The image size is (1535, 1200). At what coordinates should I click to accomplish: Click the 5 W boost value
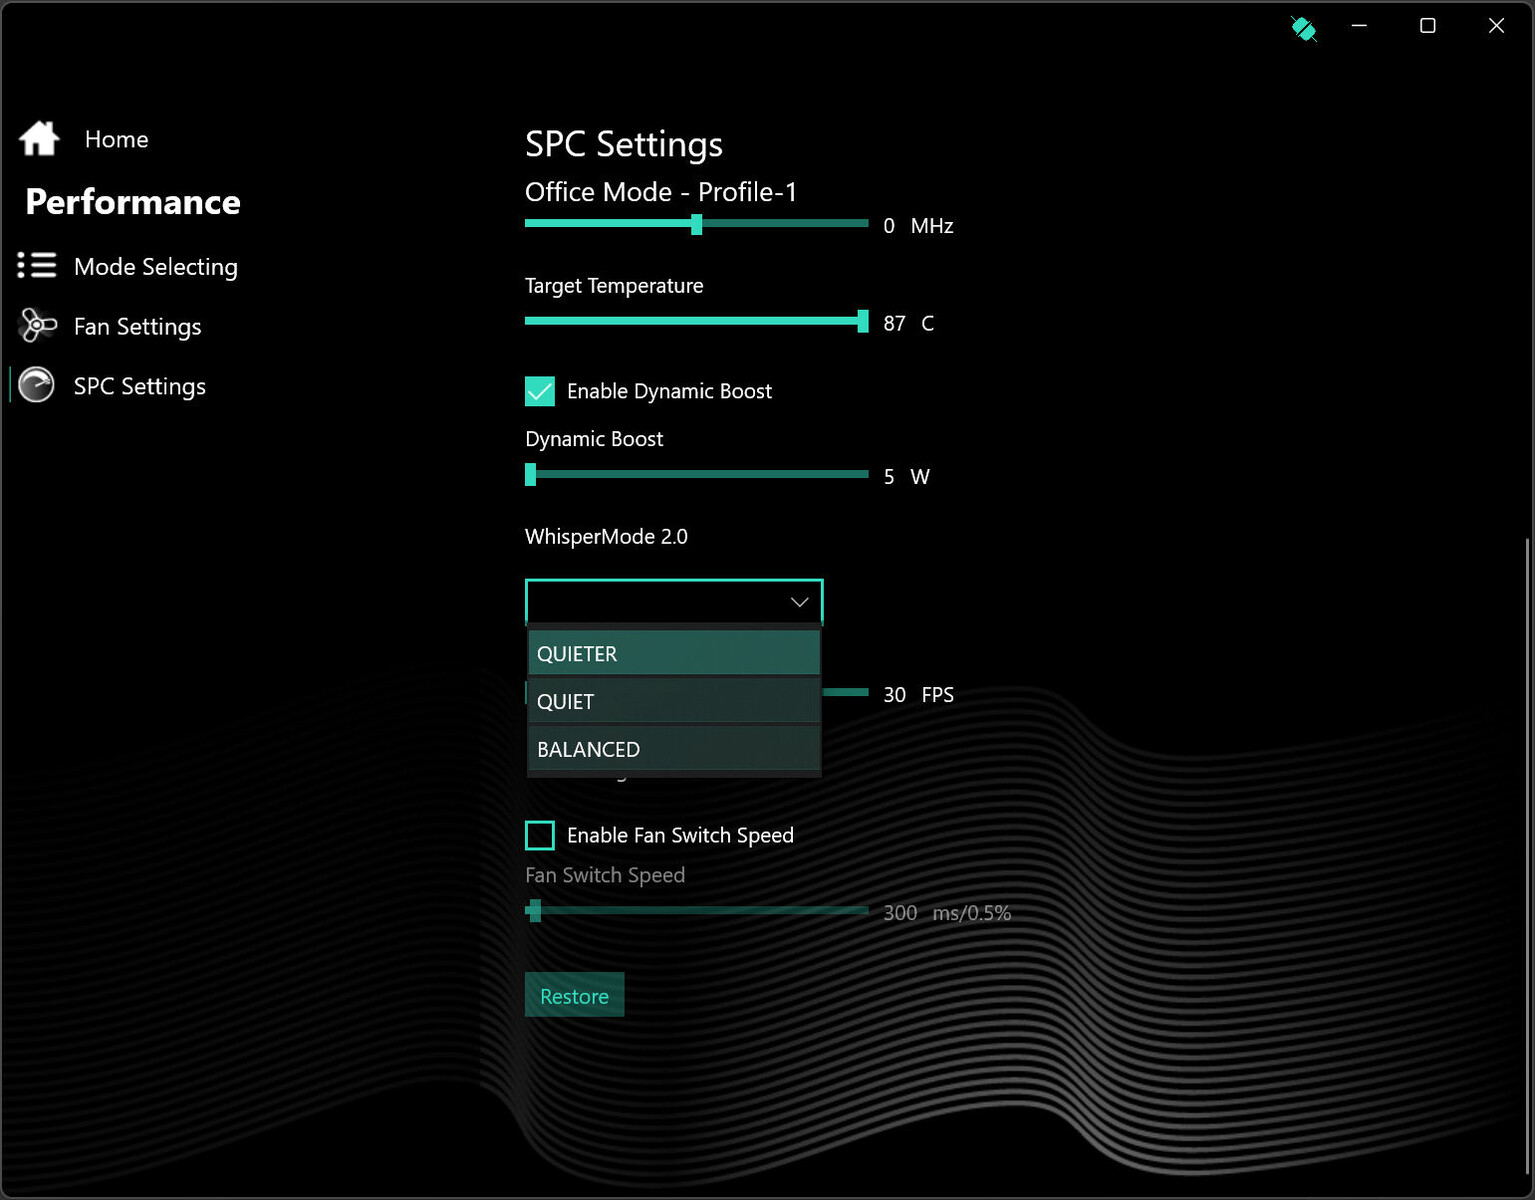coord(907,477)
